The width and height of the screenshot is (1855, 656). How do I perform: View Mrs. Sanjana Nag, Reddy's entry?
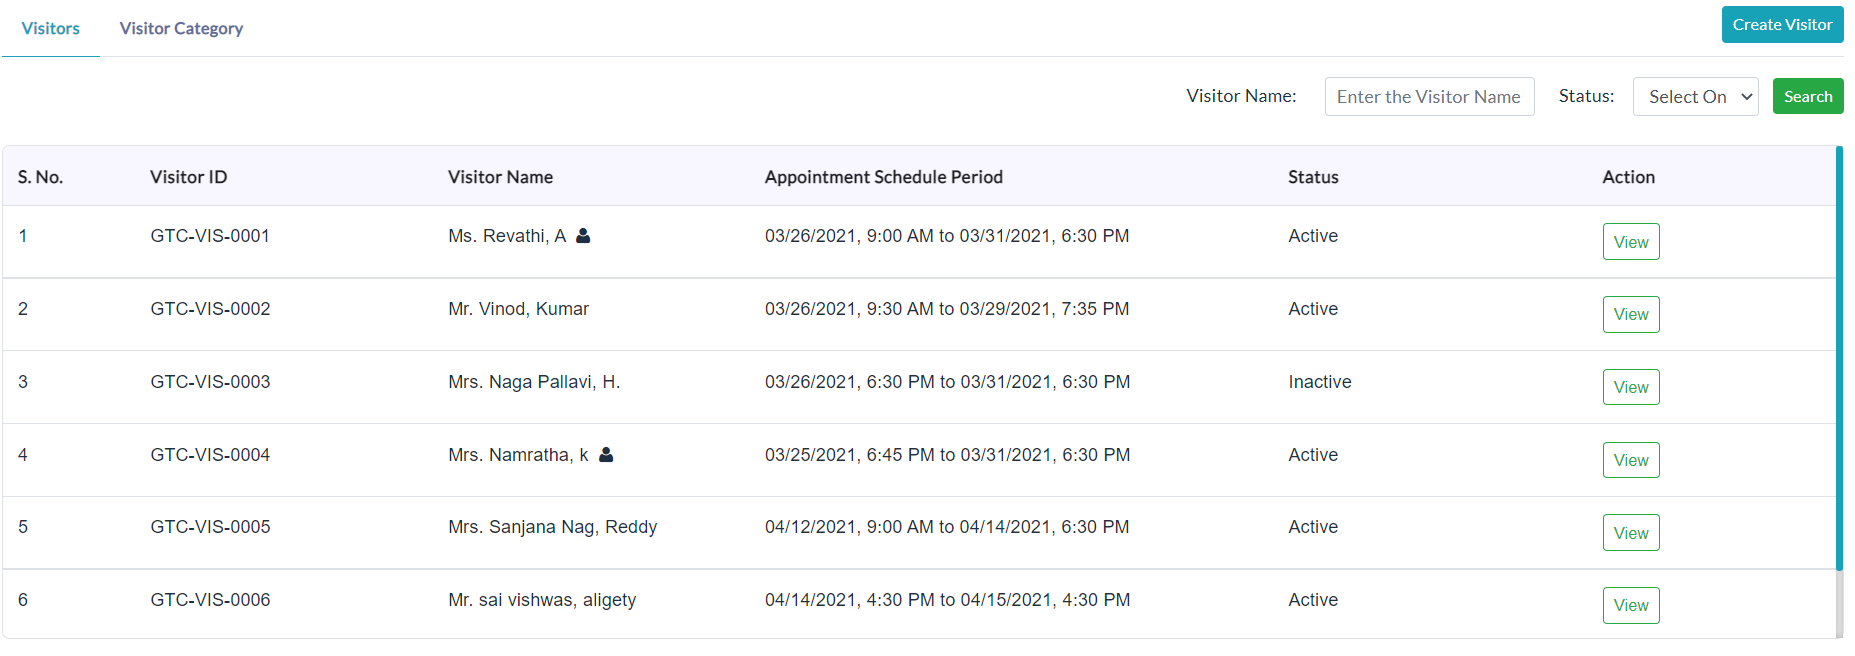pyautogui.click(x=1631, y=533)
